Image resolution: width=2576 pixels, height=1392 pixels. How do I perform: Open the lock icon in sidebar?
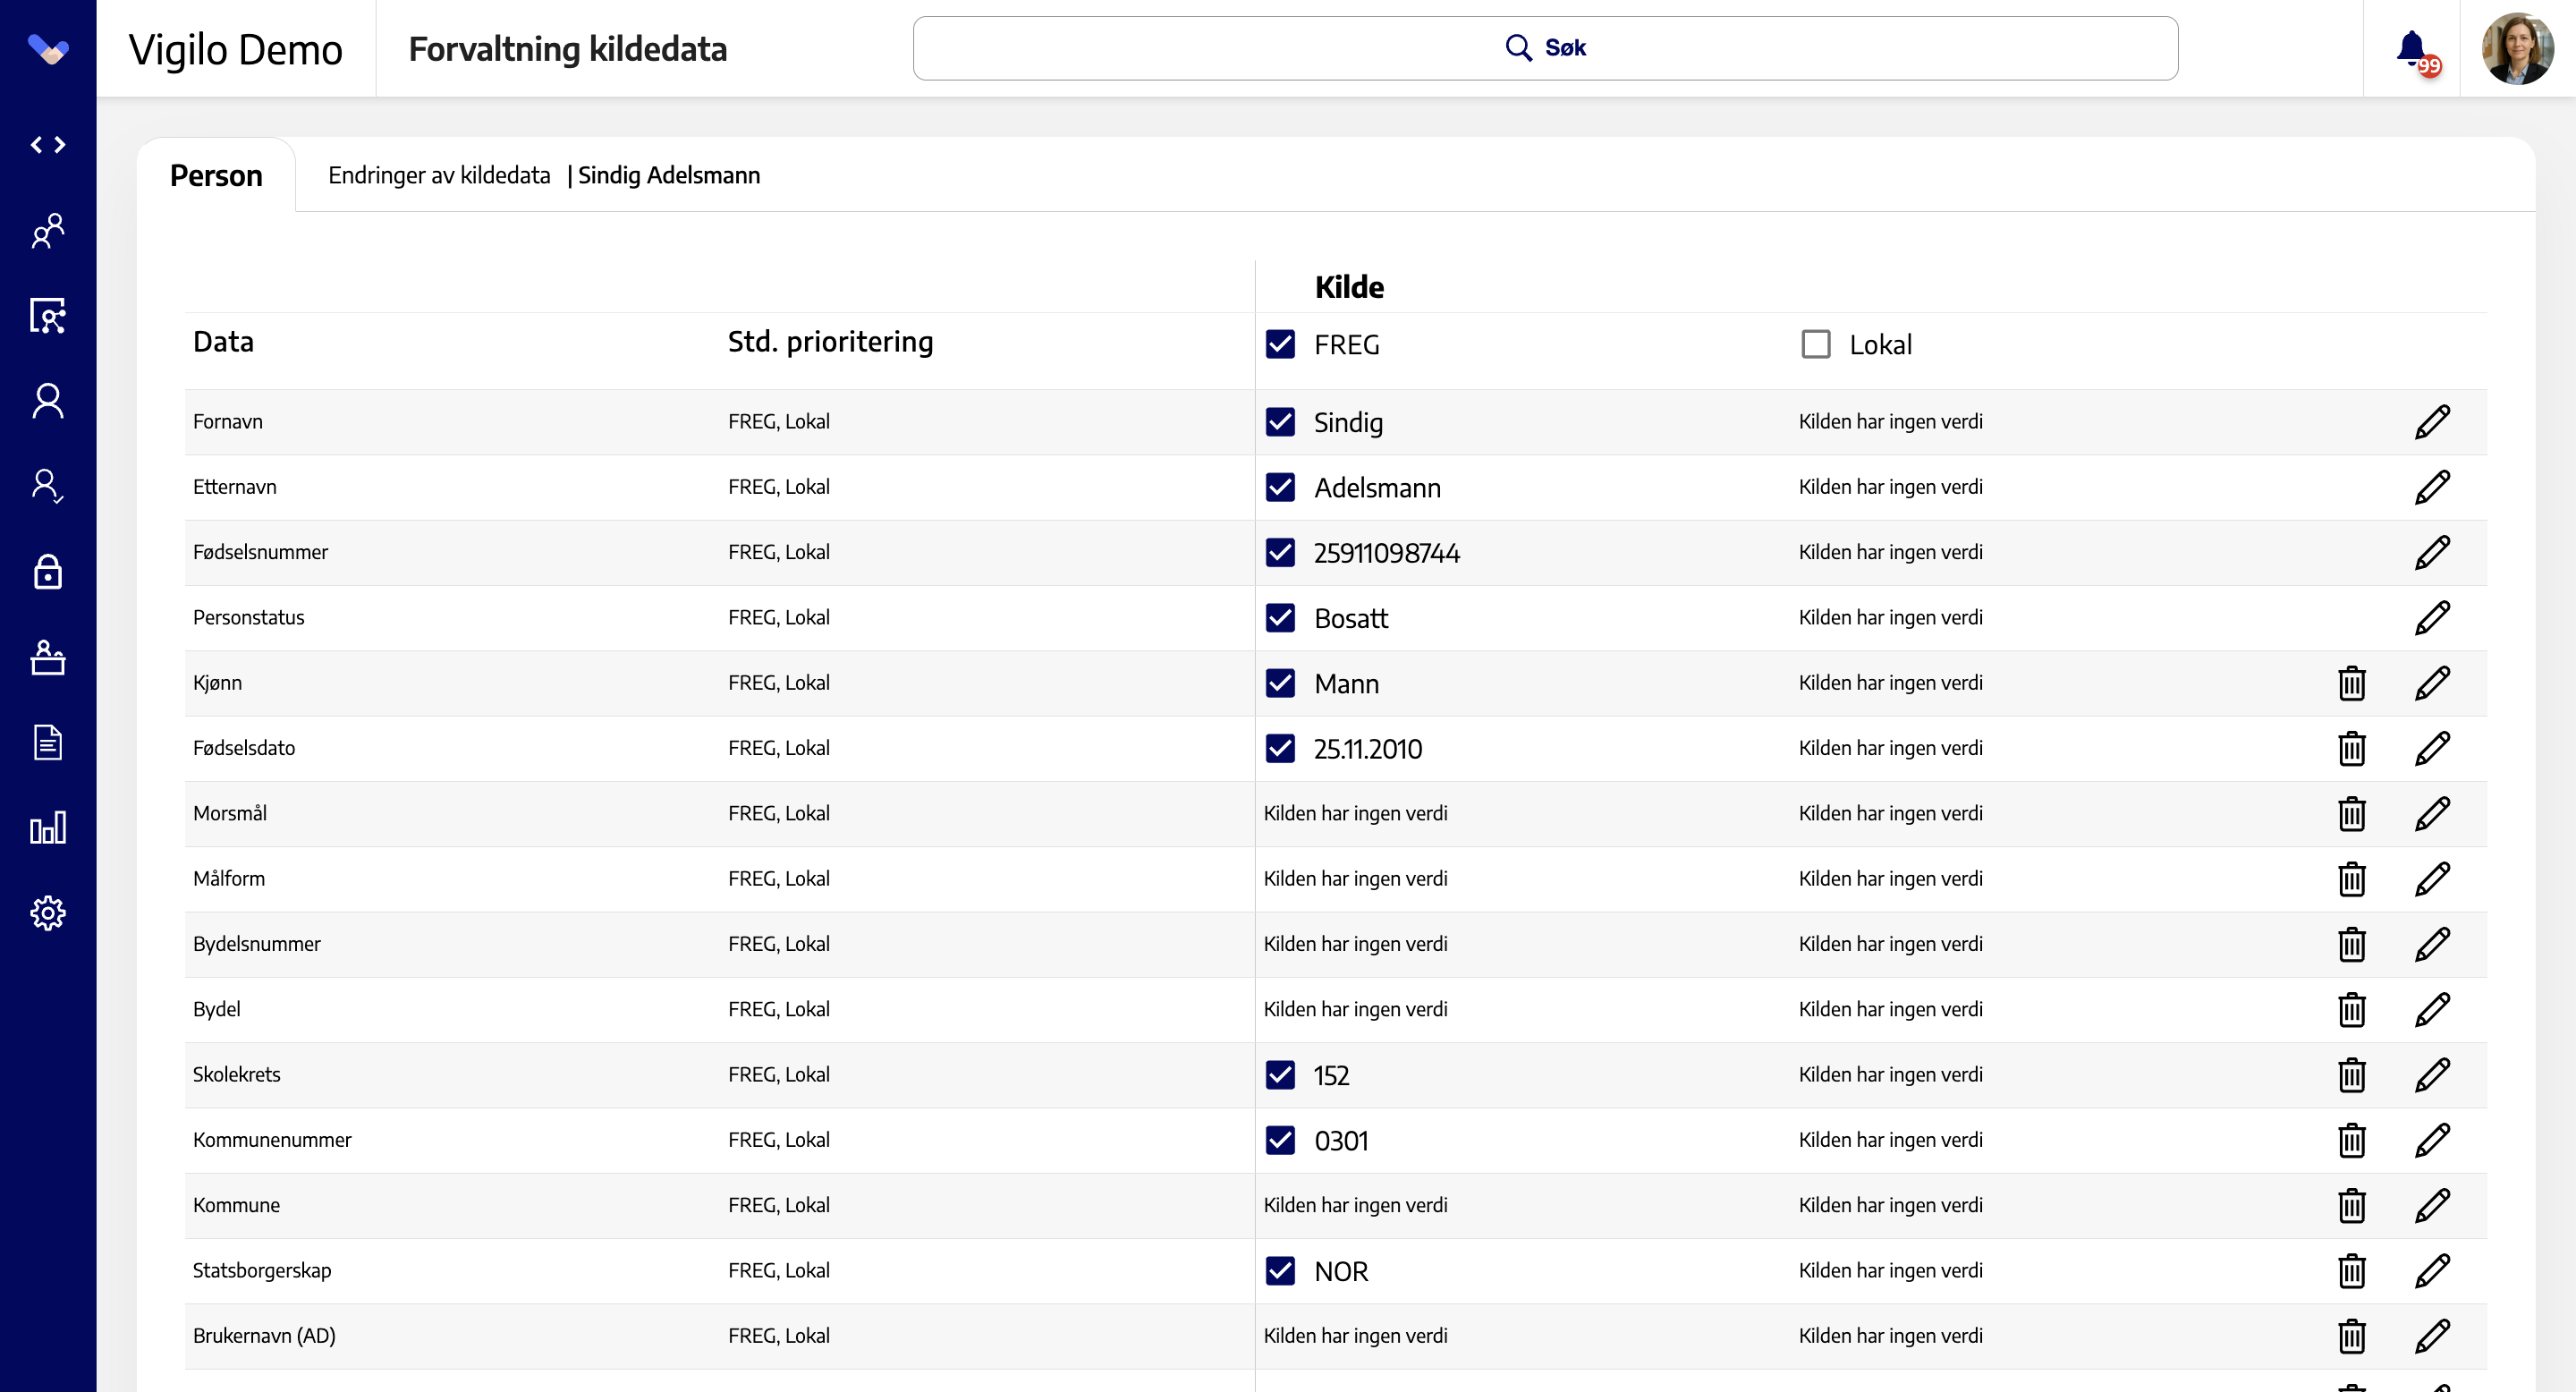(x=48, y=572)
